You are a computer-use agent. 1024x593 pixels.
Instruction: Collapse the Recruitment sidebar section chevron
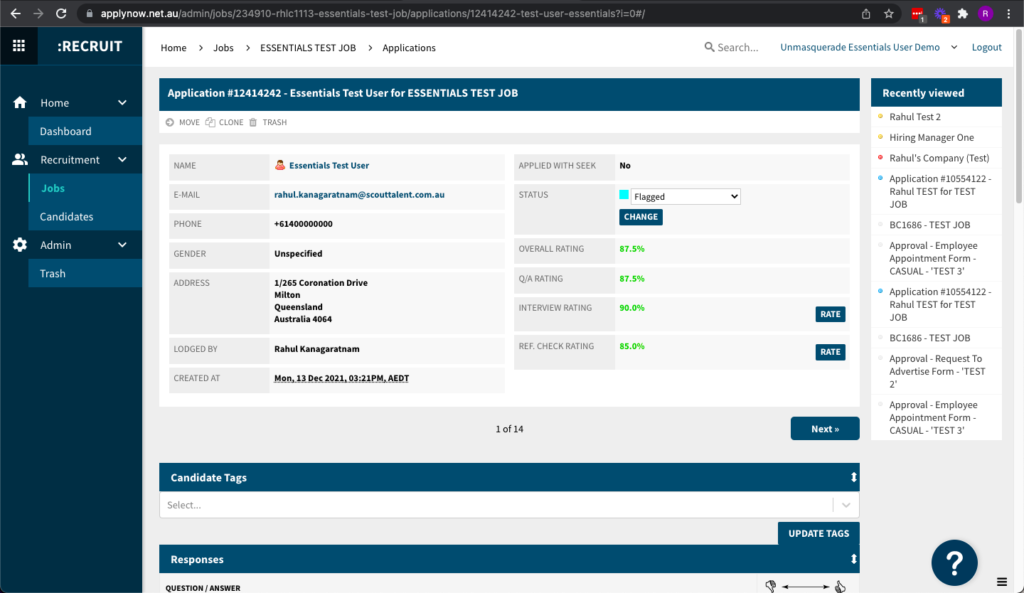tap(122, 159)
